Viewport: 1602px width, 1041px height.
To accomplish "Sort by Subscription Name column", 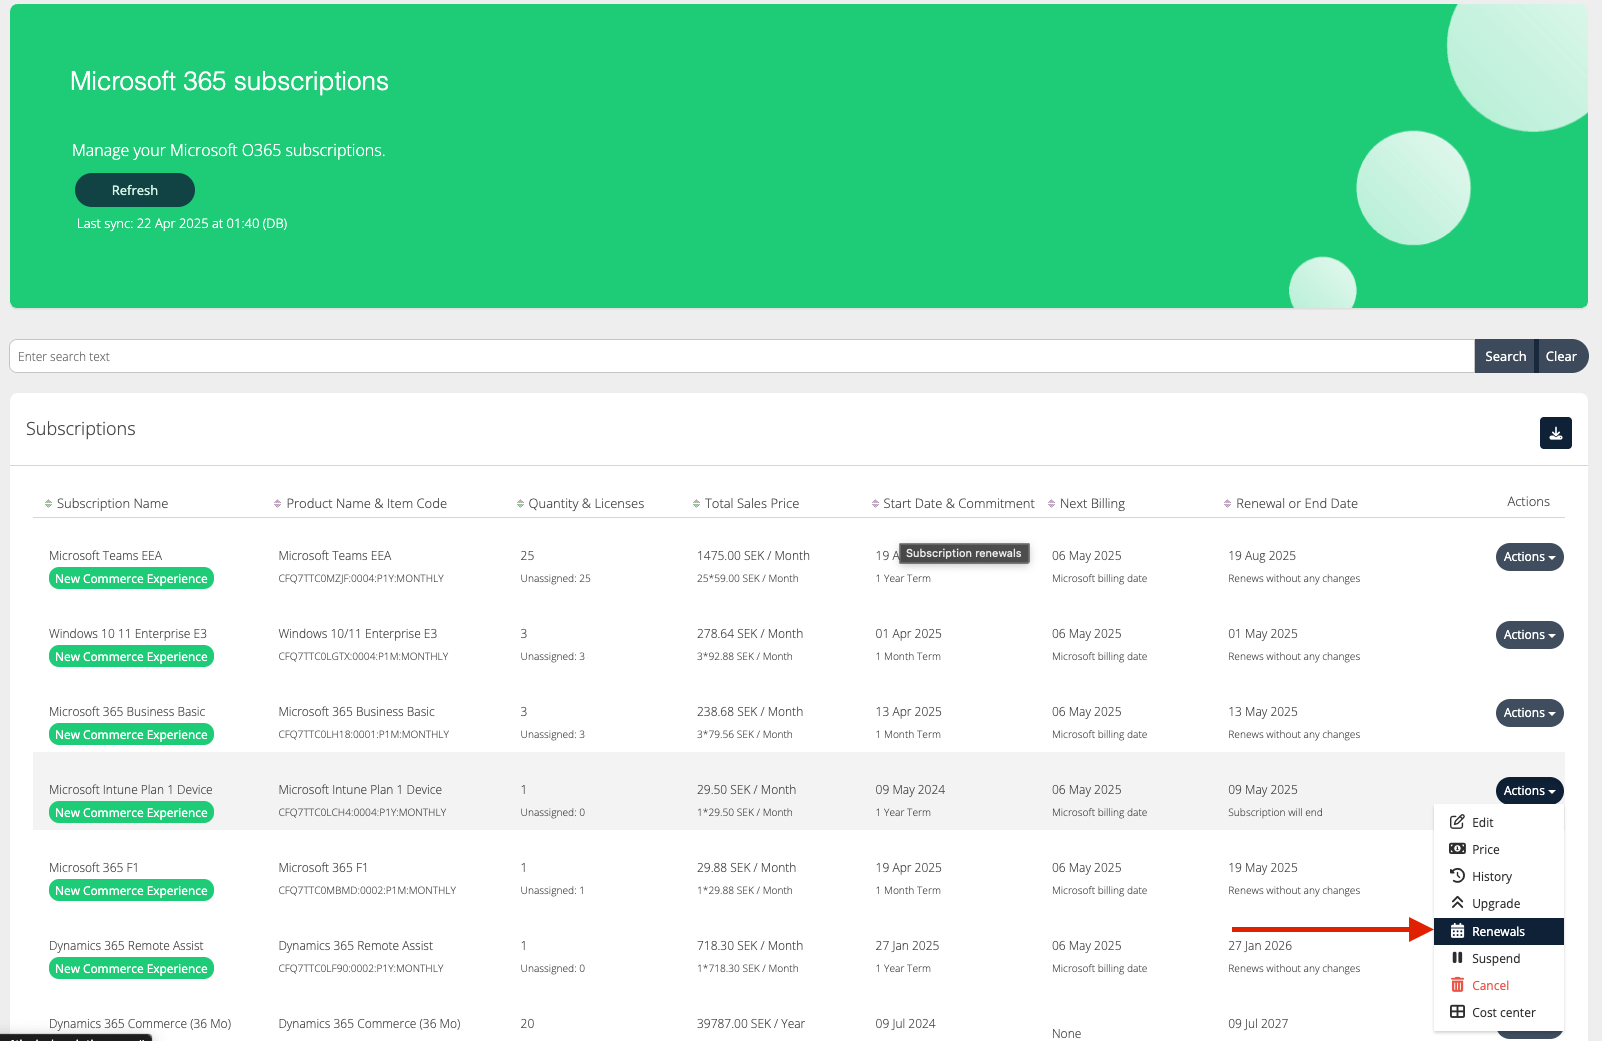I will pos(111,504).
